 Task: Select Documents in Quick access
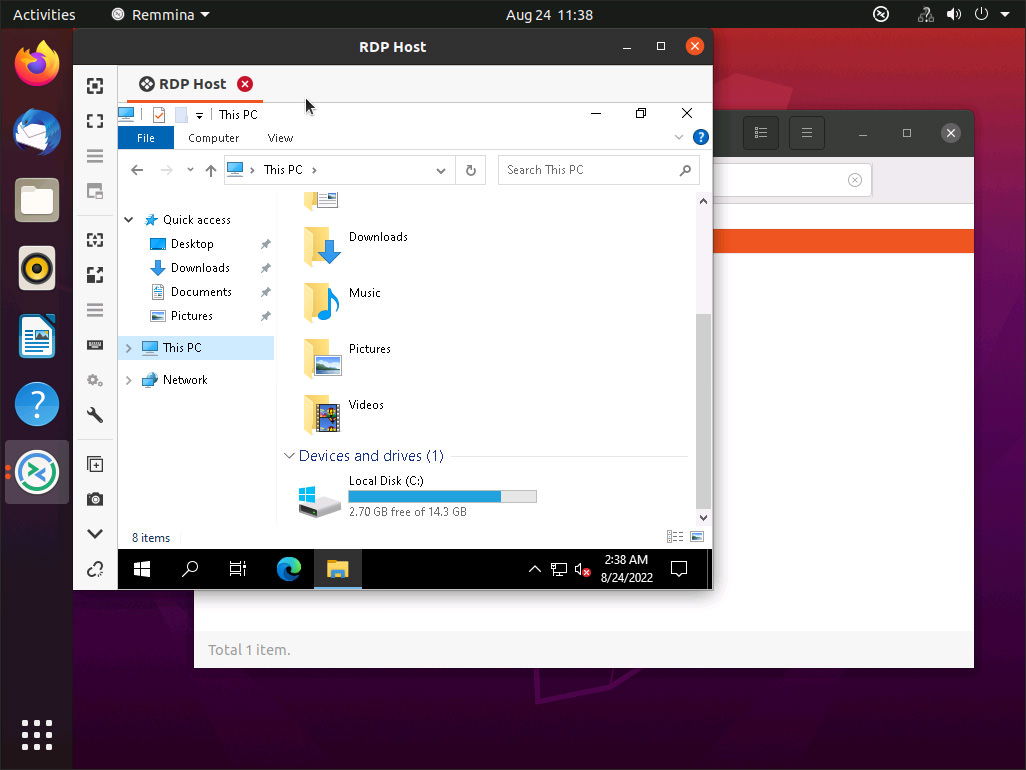tap(201, 292)
